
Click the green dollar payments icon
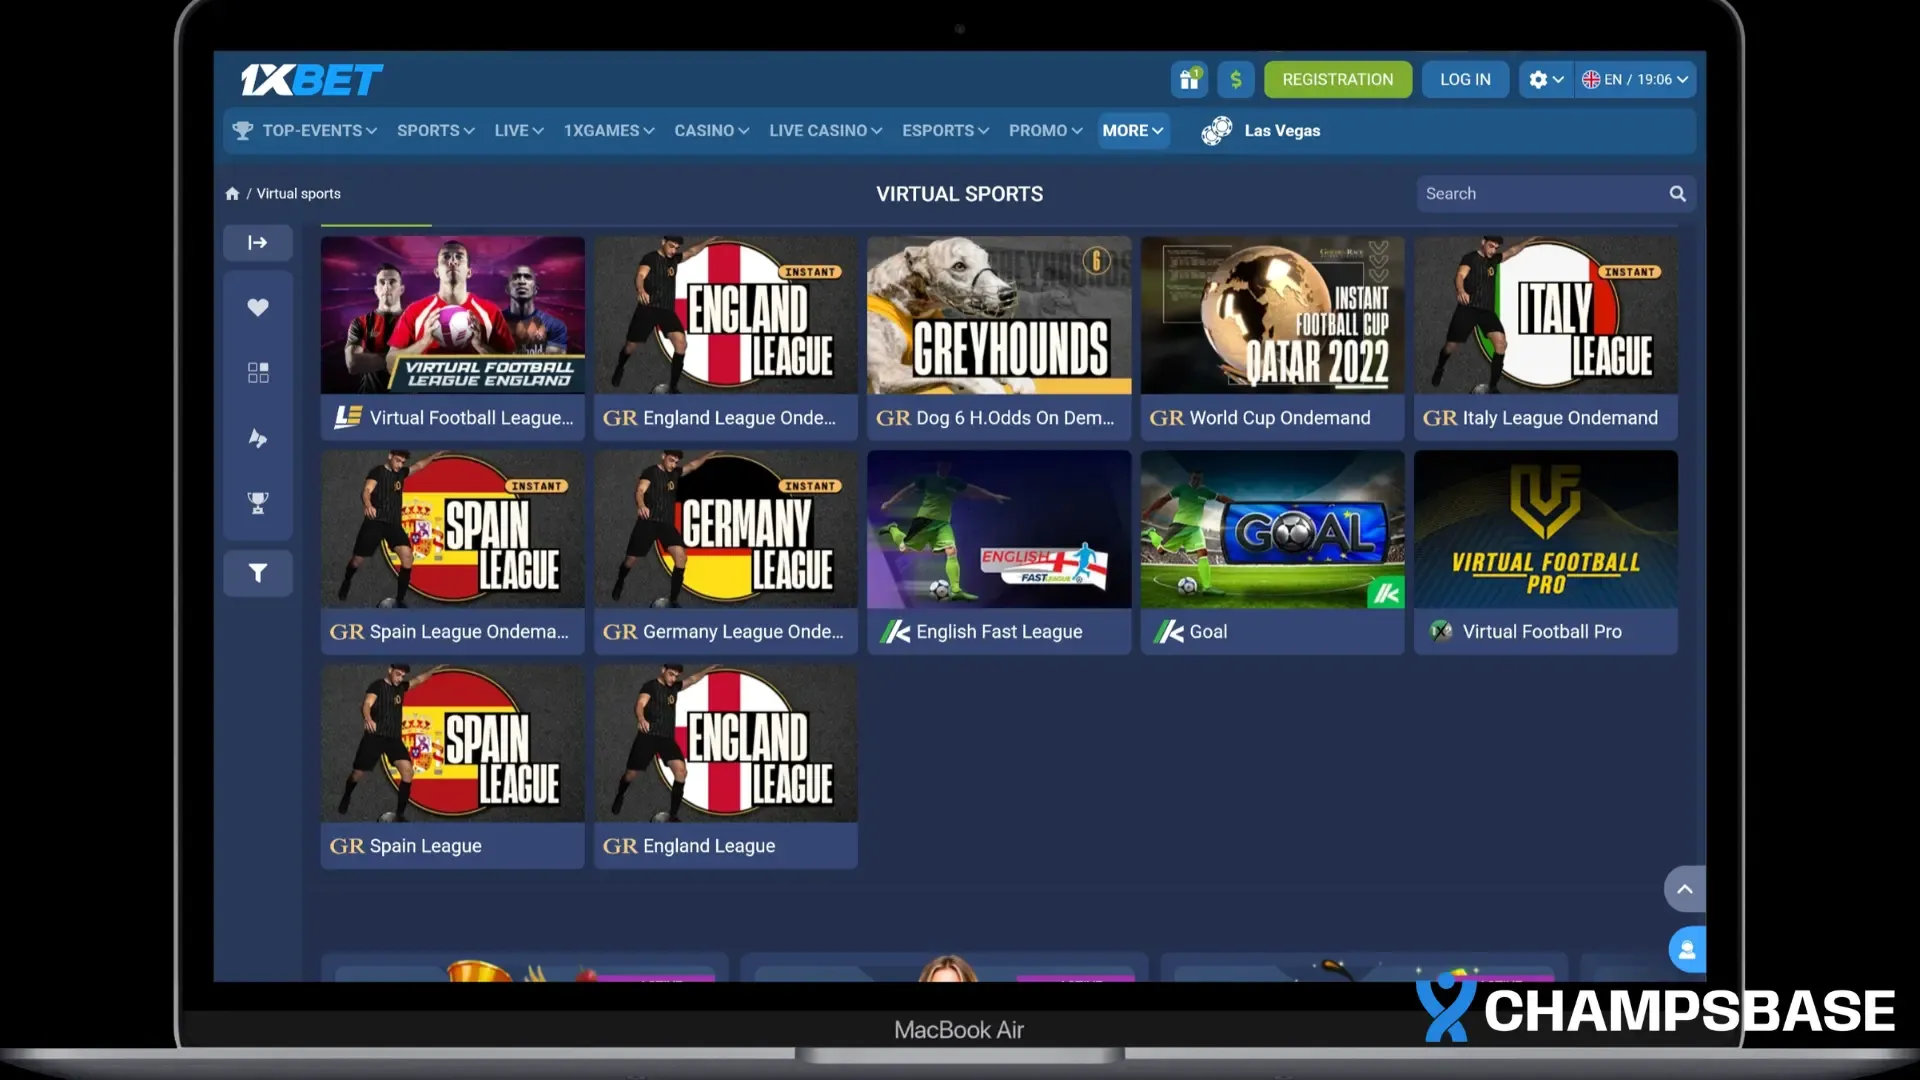click(x=1236, y=80)
